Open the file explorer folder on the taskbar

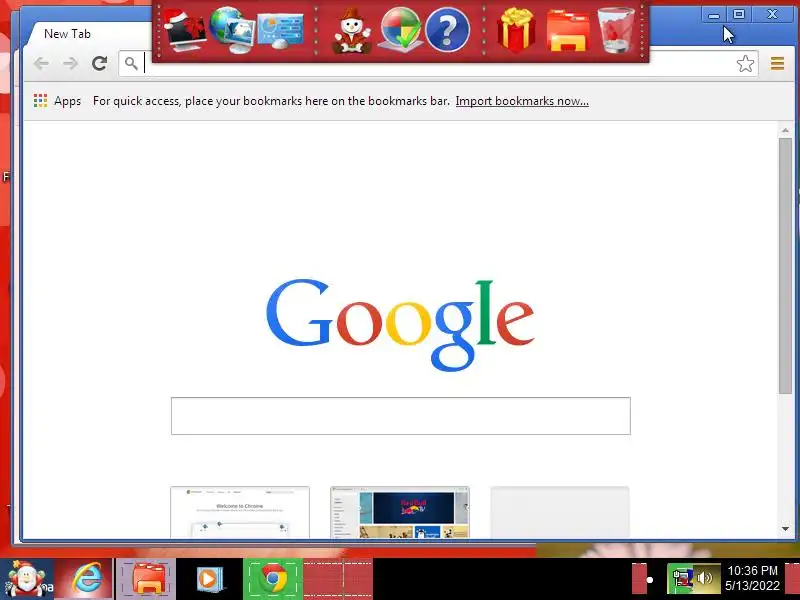coord(147,579)
